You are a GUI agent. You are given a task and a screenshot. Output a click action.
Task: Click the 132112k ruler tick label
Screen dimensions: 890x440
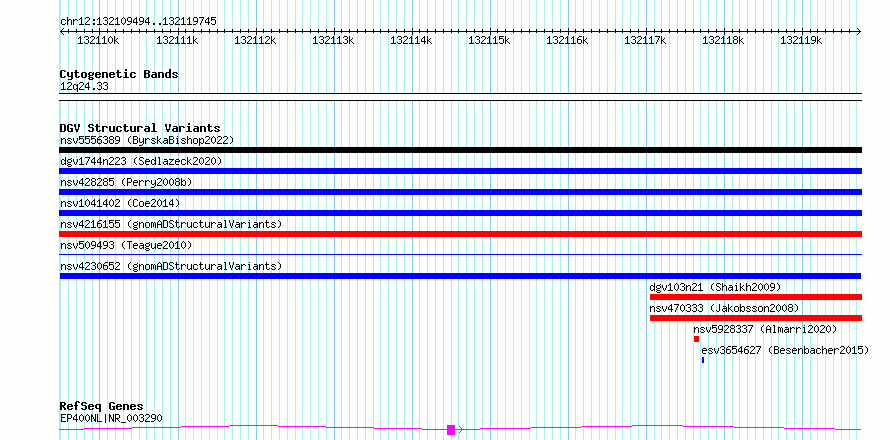click(x=255, y=40)
